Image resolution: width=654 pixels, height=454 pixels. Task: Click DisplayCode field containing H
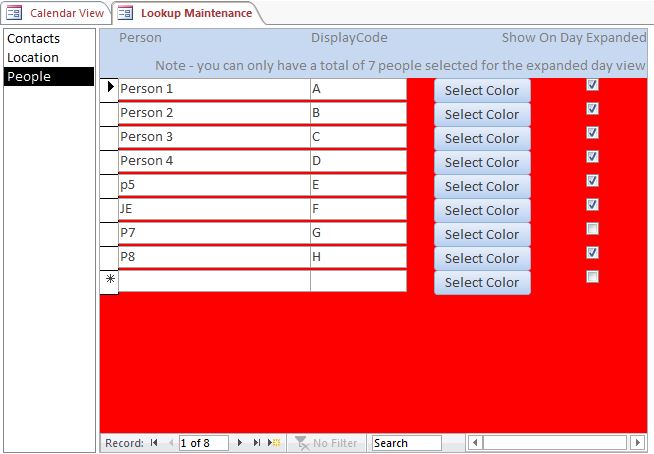click(358, 257)
